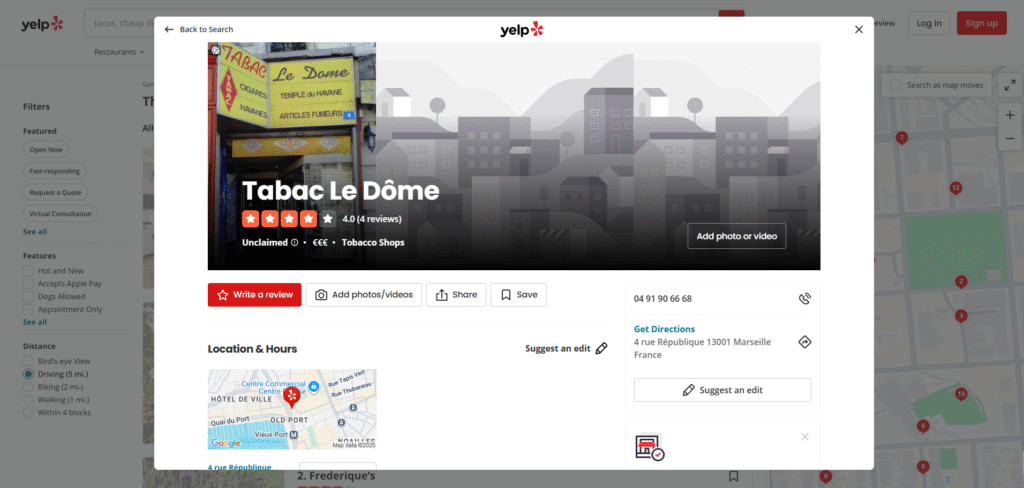Save Tabac Le Dôme with Save button

(519, 295)
